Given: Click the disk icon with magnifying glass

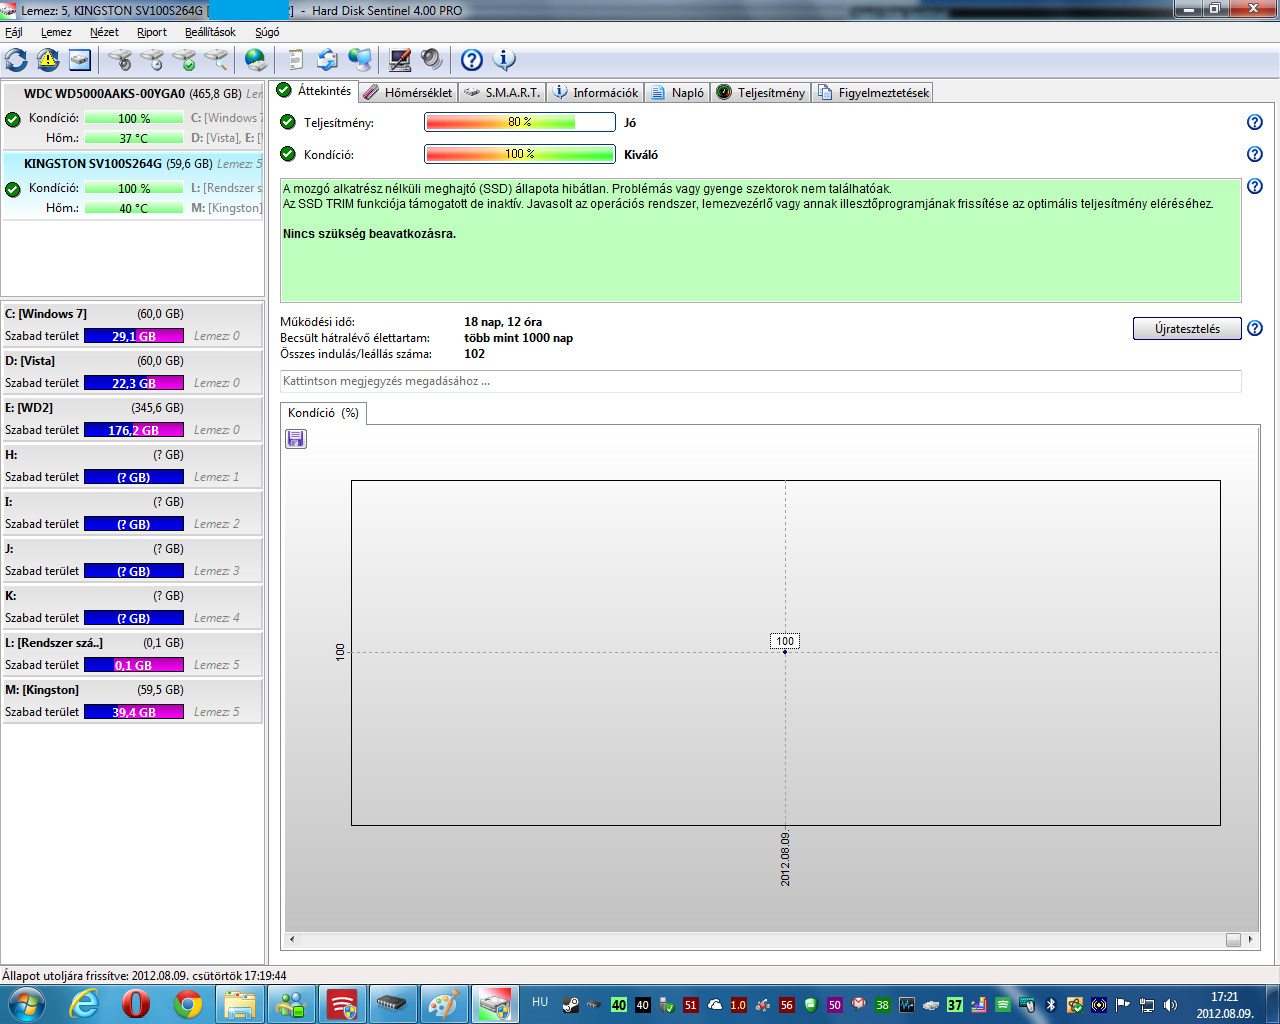Looking at the screenshot, I should 216,60.
